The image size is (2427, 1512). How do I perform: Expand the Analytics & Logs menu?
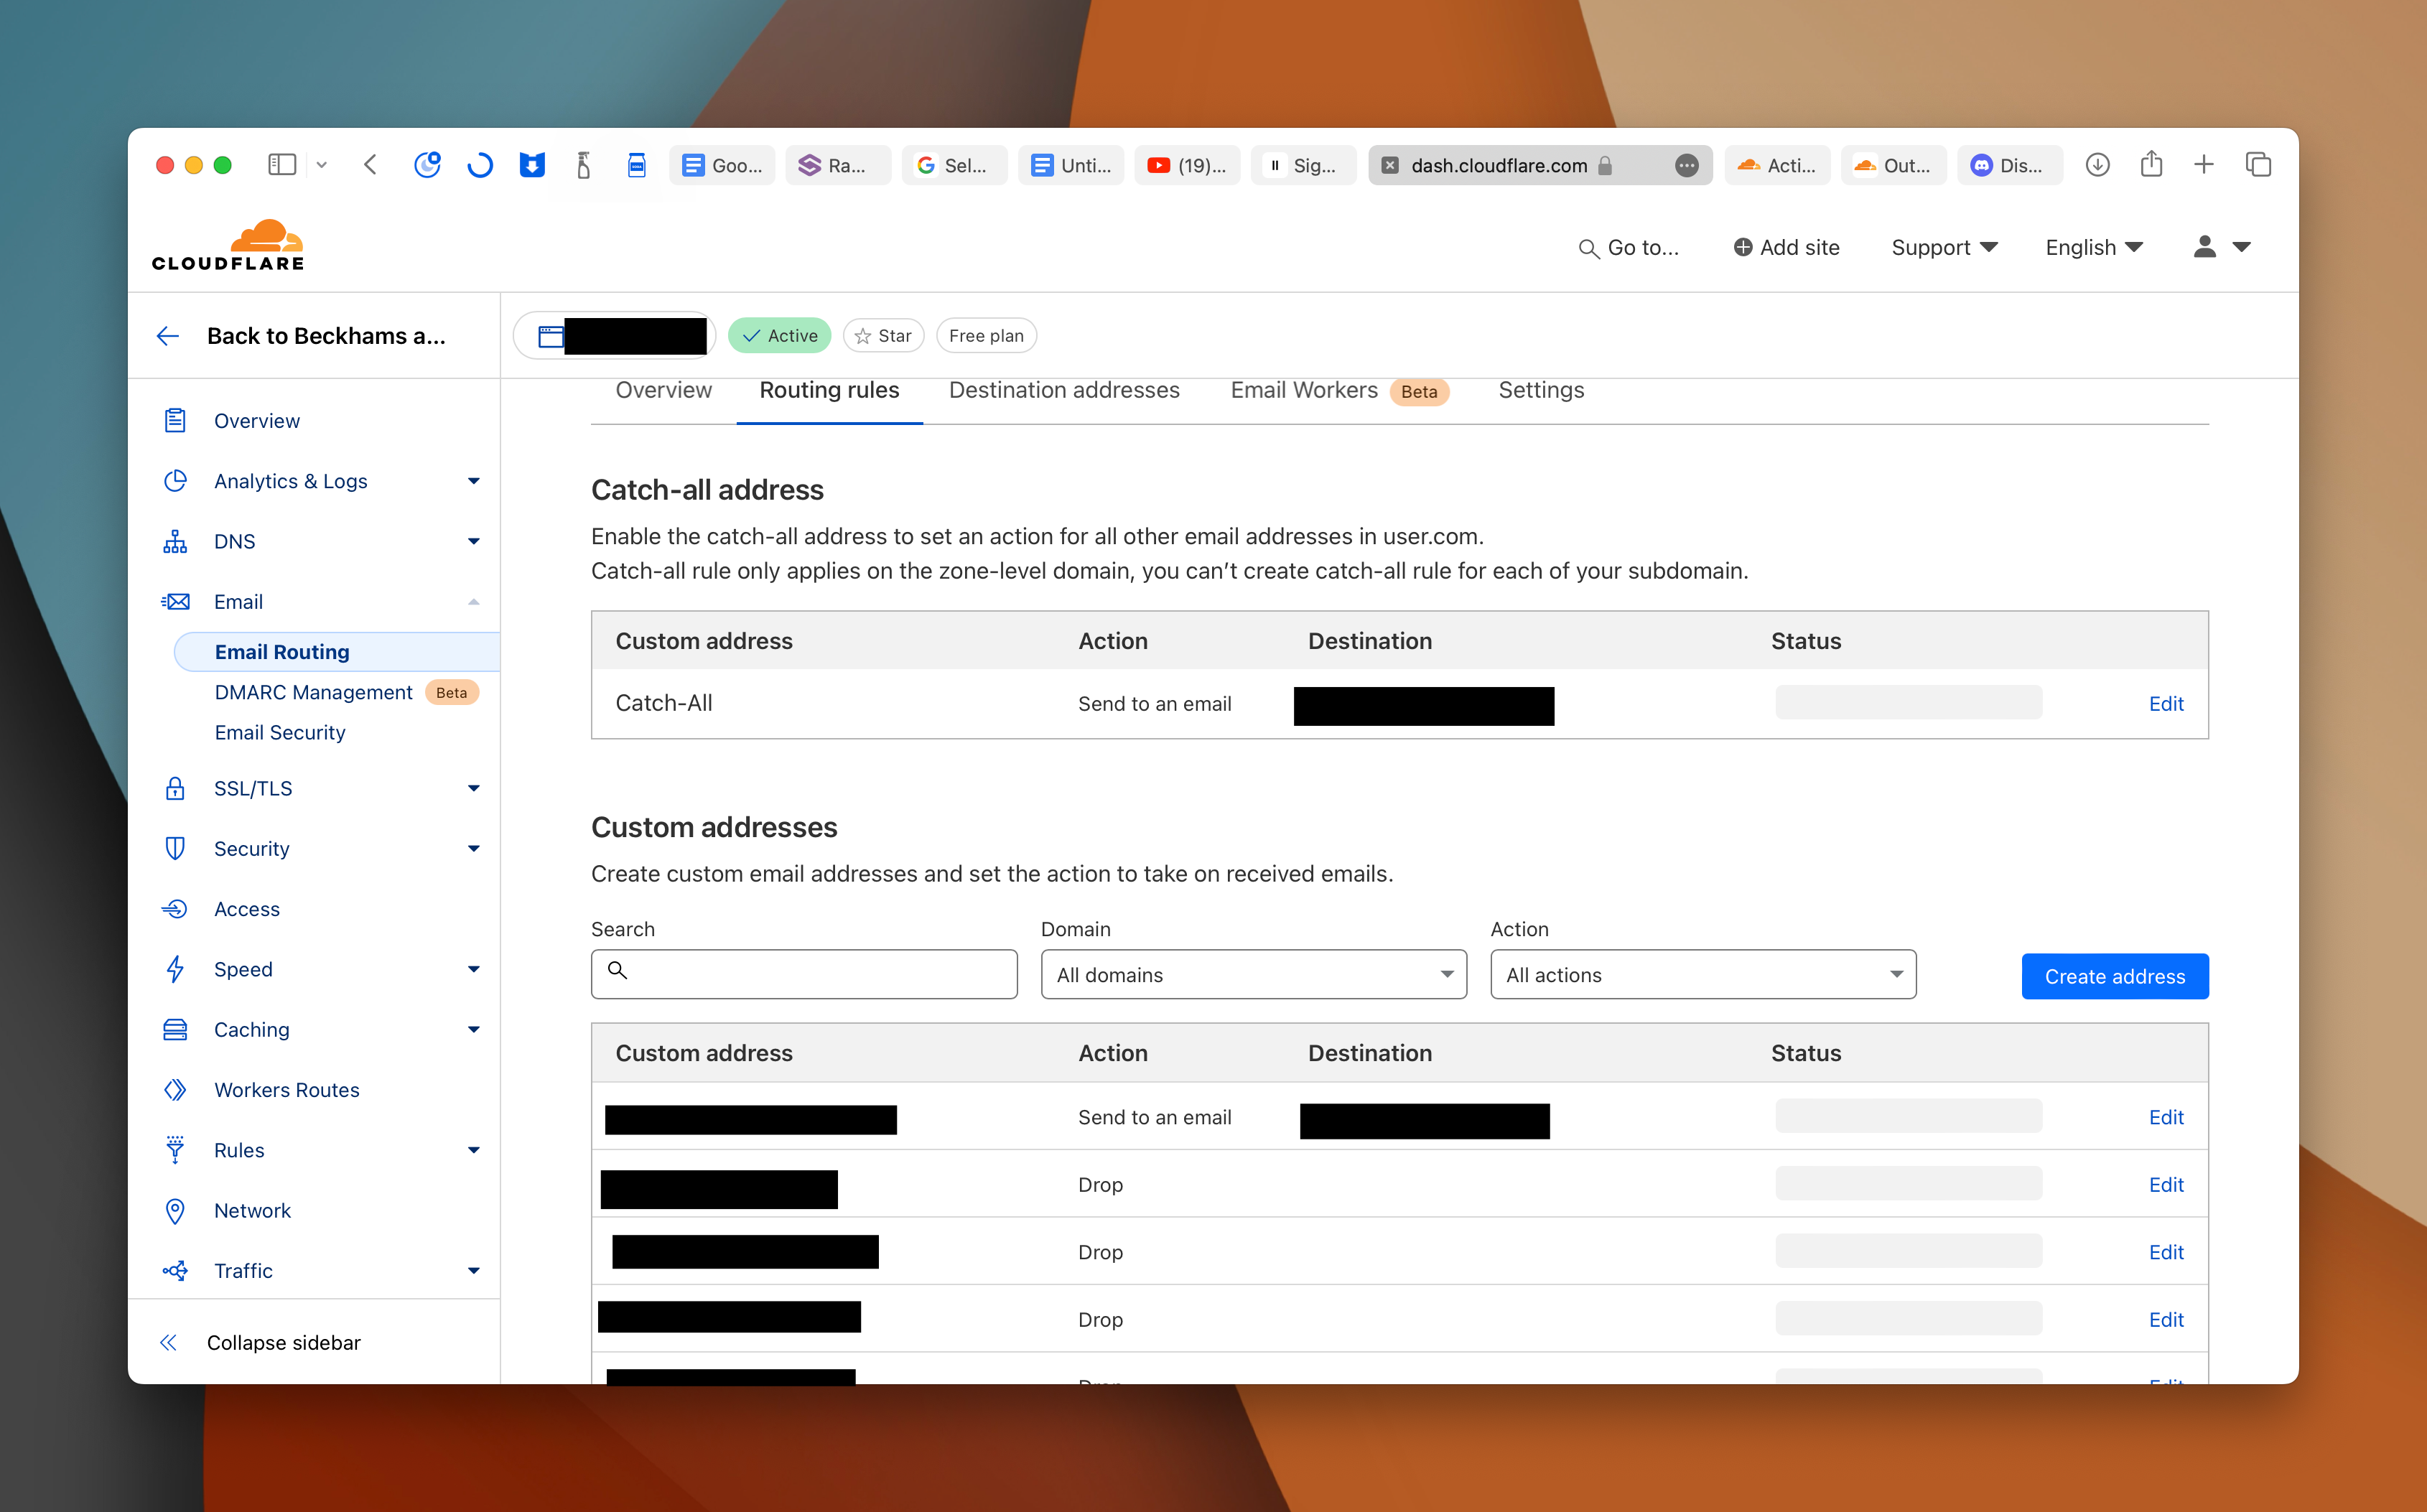pos(473,481)
